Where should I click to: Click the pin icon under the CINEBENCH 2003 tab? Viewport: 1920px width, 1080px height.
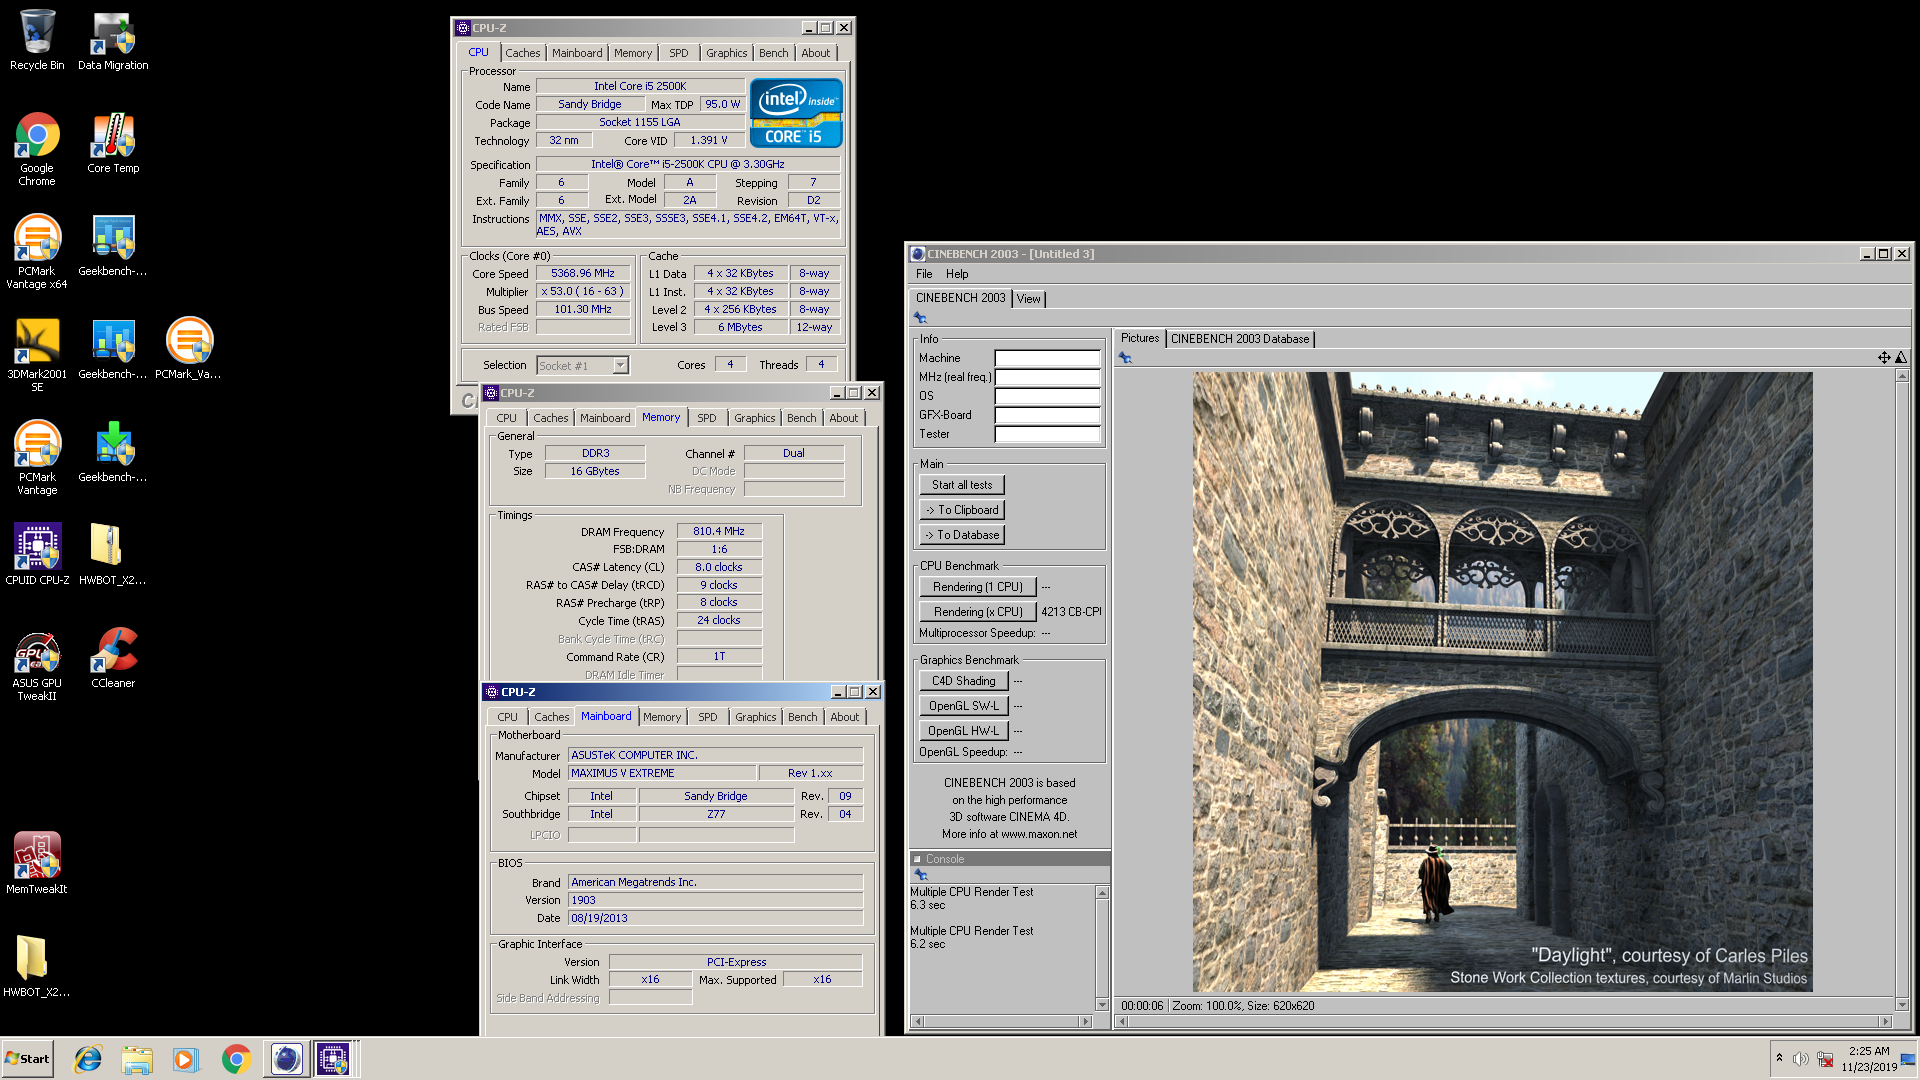coord(920,318)
